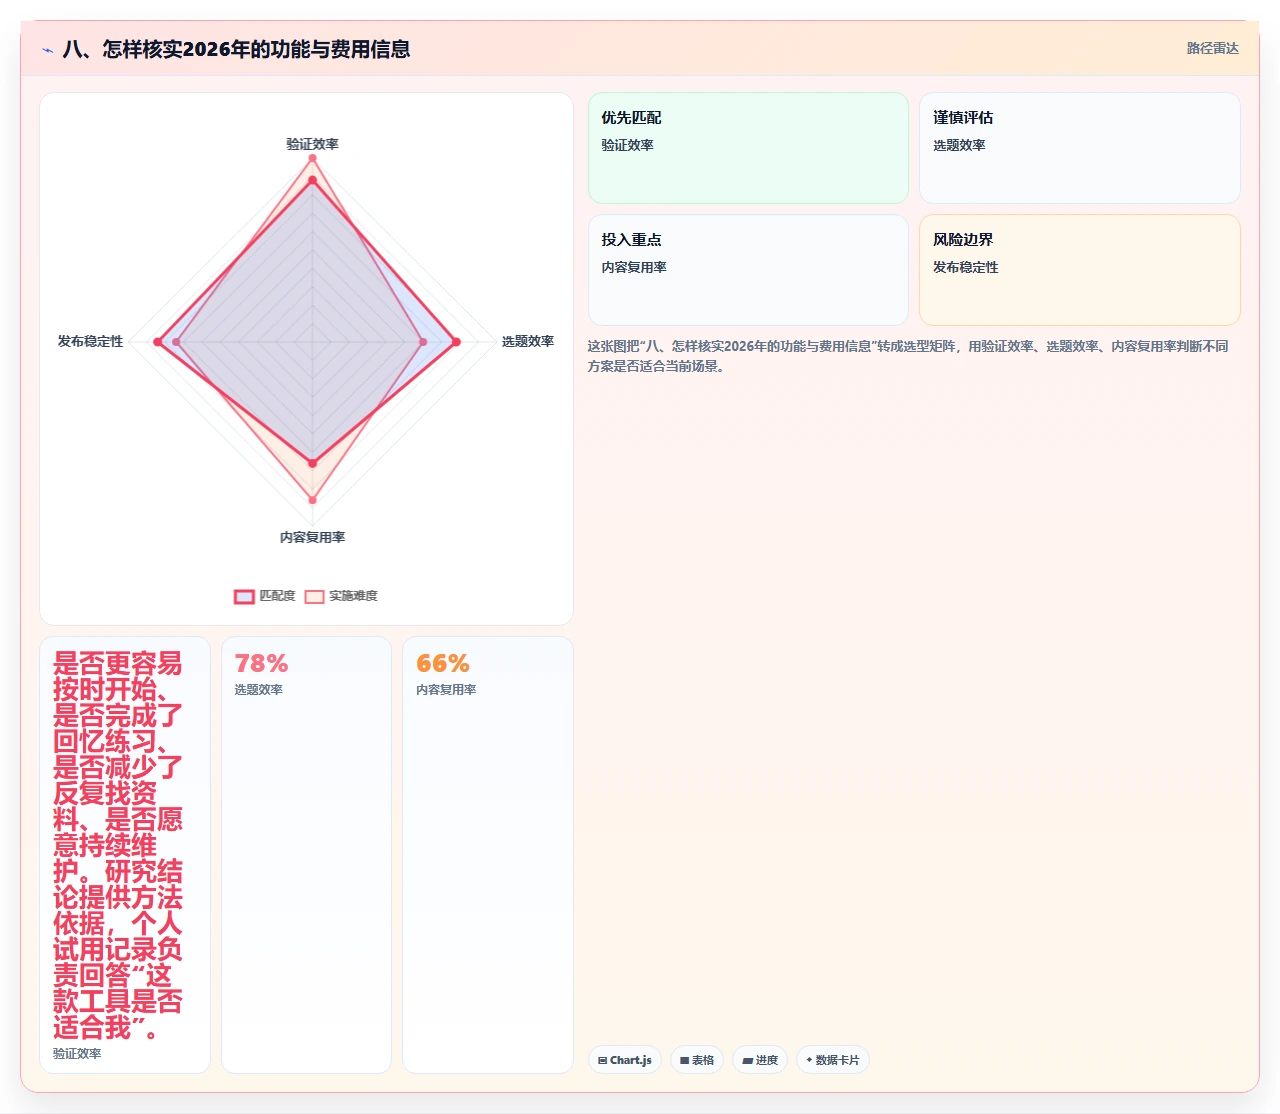Select the Chart.js tag chip
The image size is (1280, 1114).
tap(625, 1060)
